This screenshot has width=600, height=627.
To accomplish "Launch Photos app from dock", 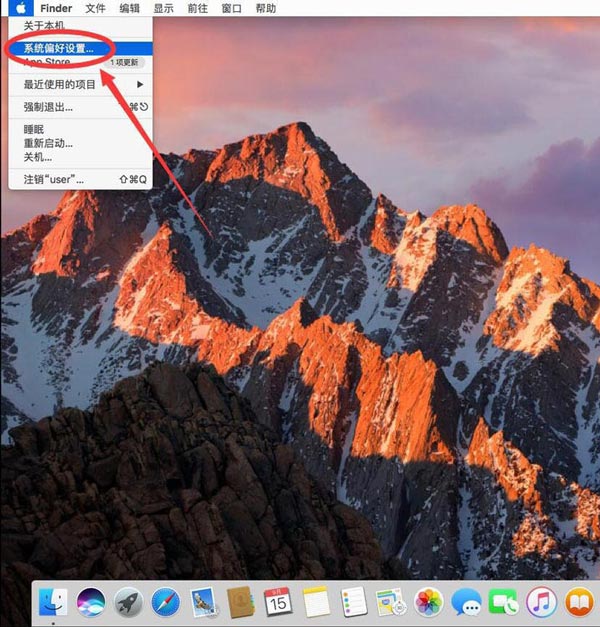I will coord(428,601).
